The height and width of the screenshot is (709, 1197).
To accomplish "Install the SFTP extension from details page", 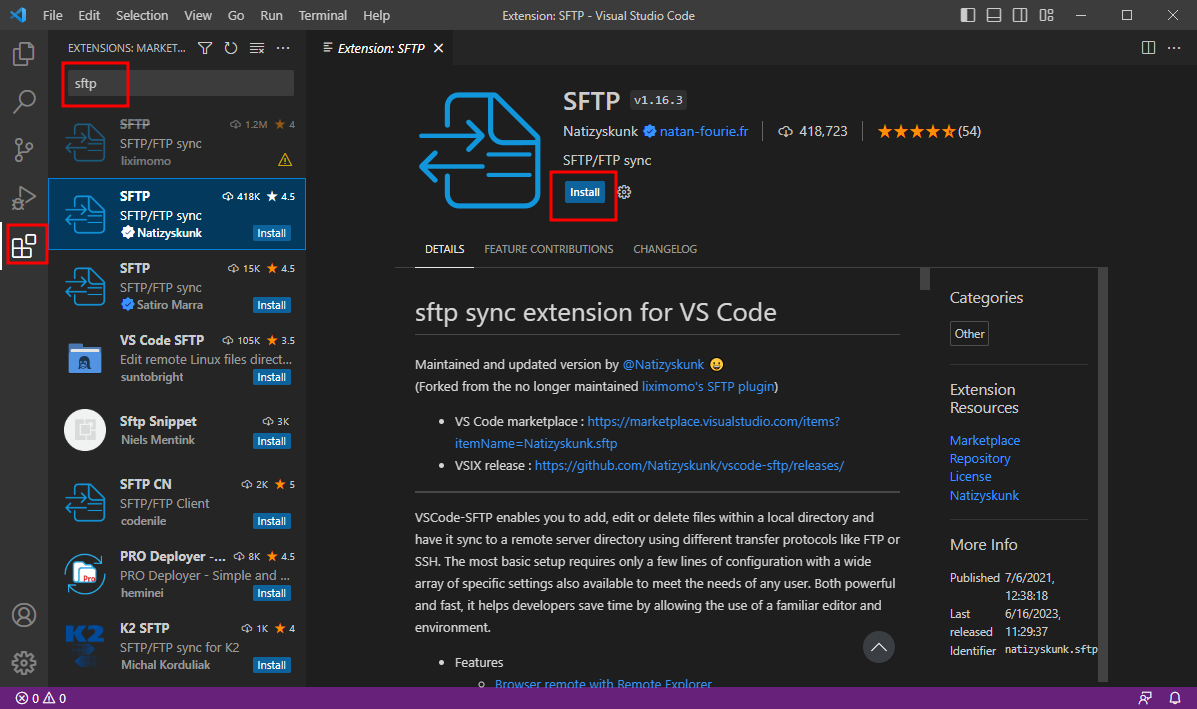I will pos(585,192).
